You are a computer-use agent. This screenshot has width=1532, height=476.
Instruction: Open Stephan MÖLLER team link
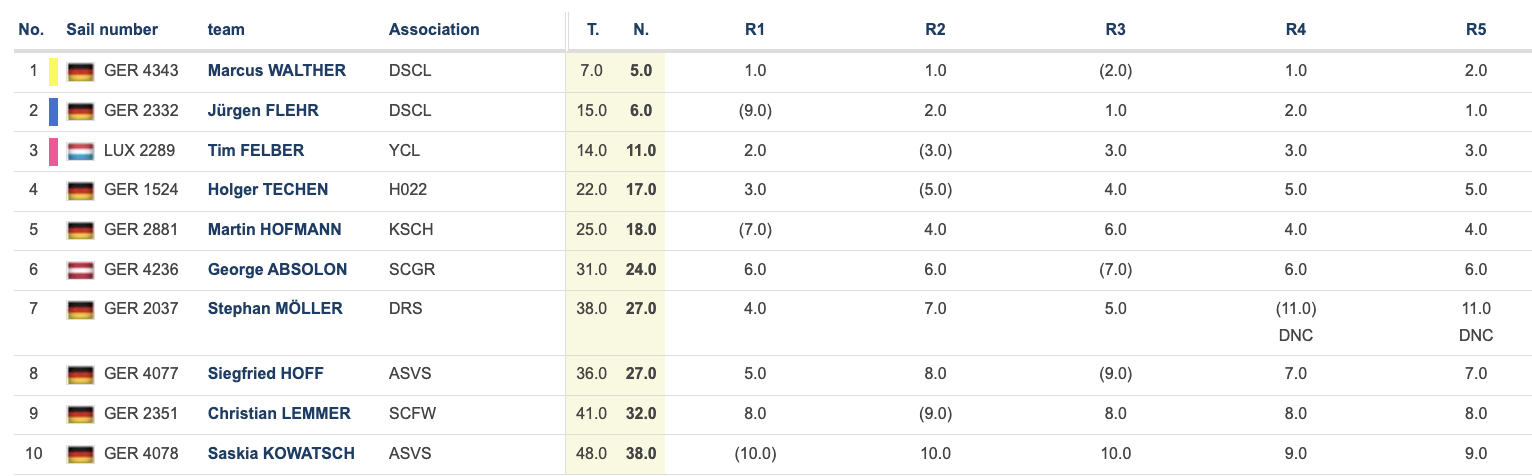point(275,308)
